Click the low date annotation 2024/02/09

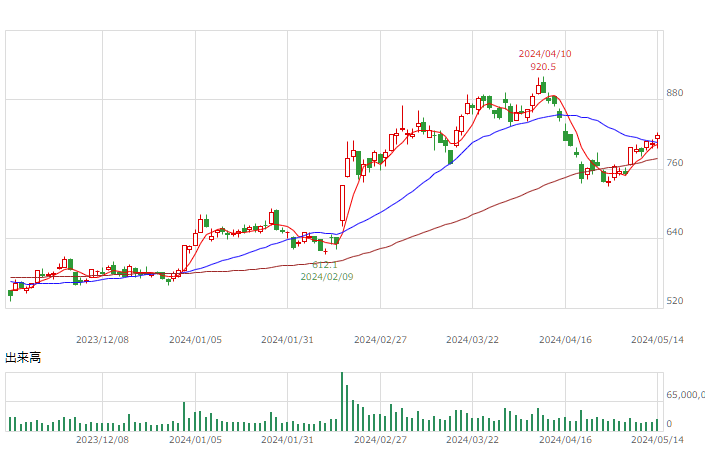327,277
